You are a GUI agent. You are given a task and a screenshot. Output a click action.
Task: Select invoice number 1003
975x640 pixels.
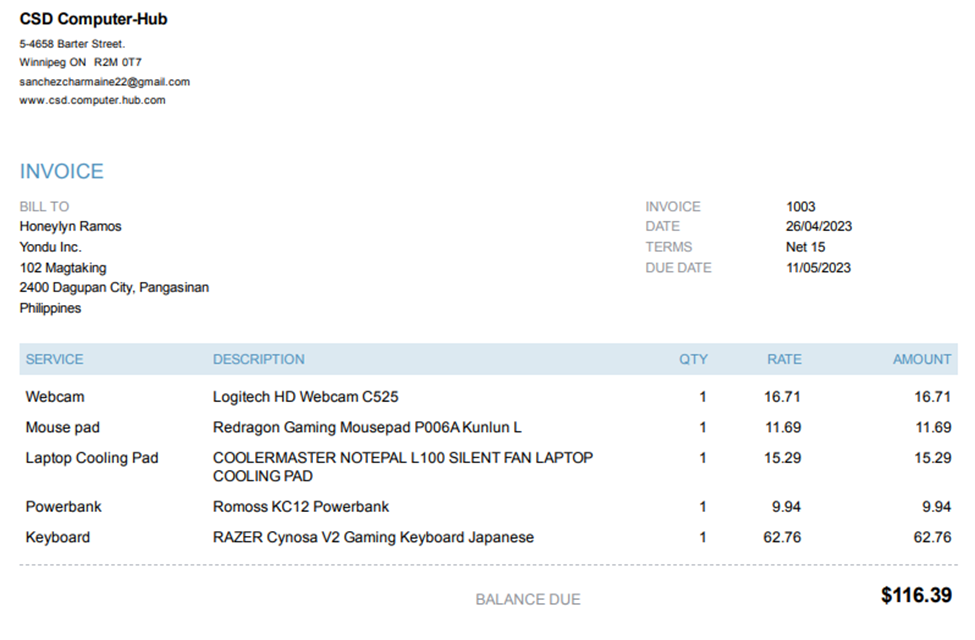pos(800,206)
